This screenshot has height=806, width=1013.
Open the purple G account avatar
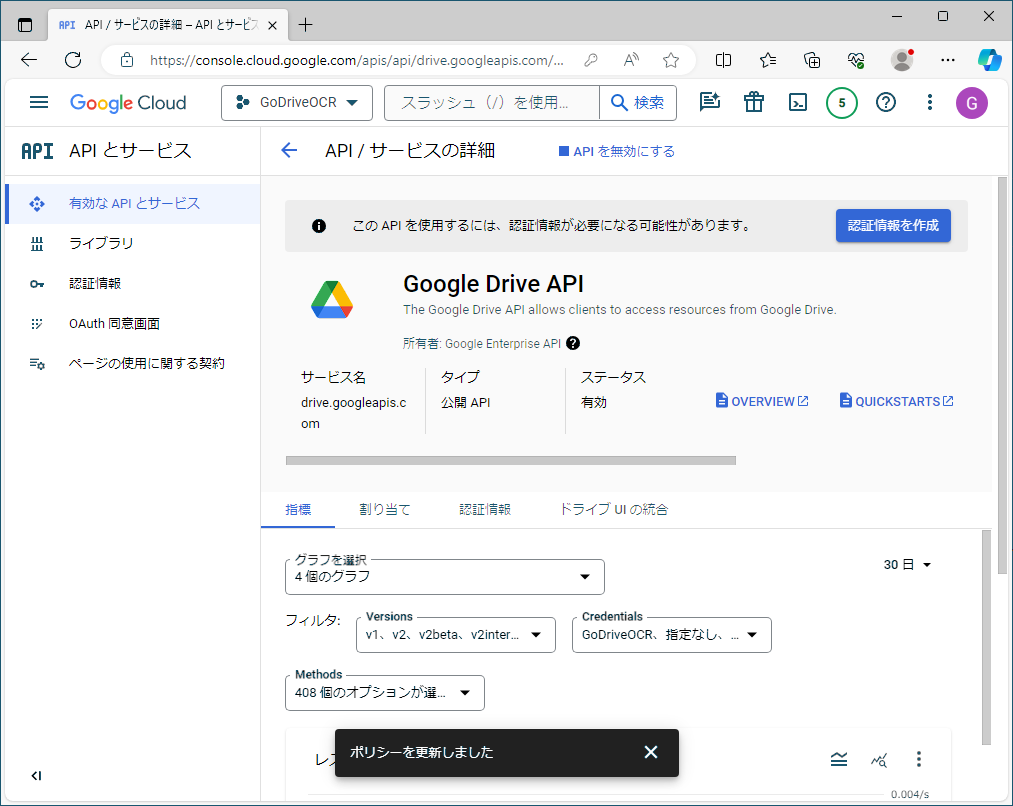point(972,103)
